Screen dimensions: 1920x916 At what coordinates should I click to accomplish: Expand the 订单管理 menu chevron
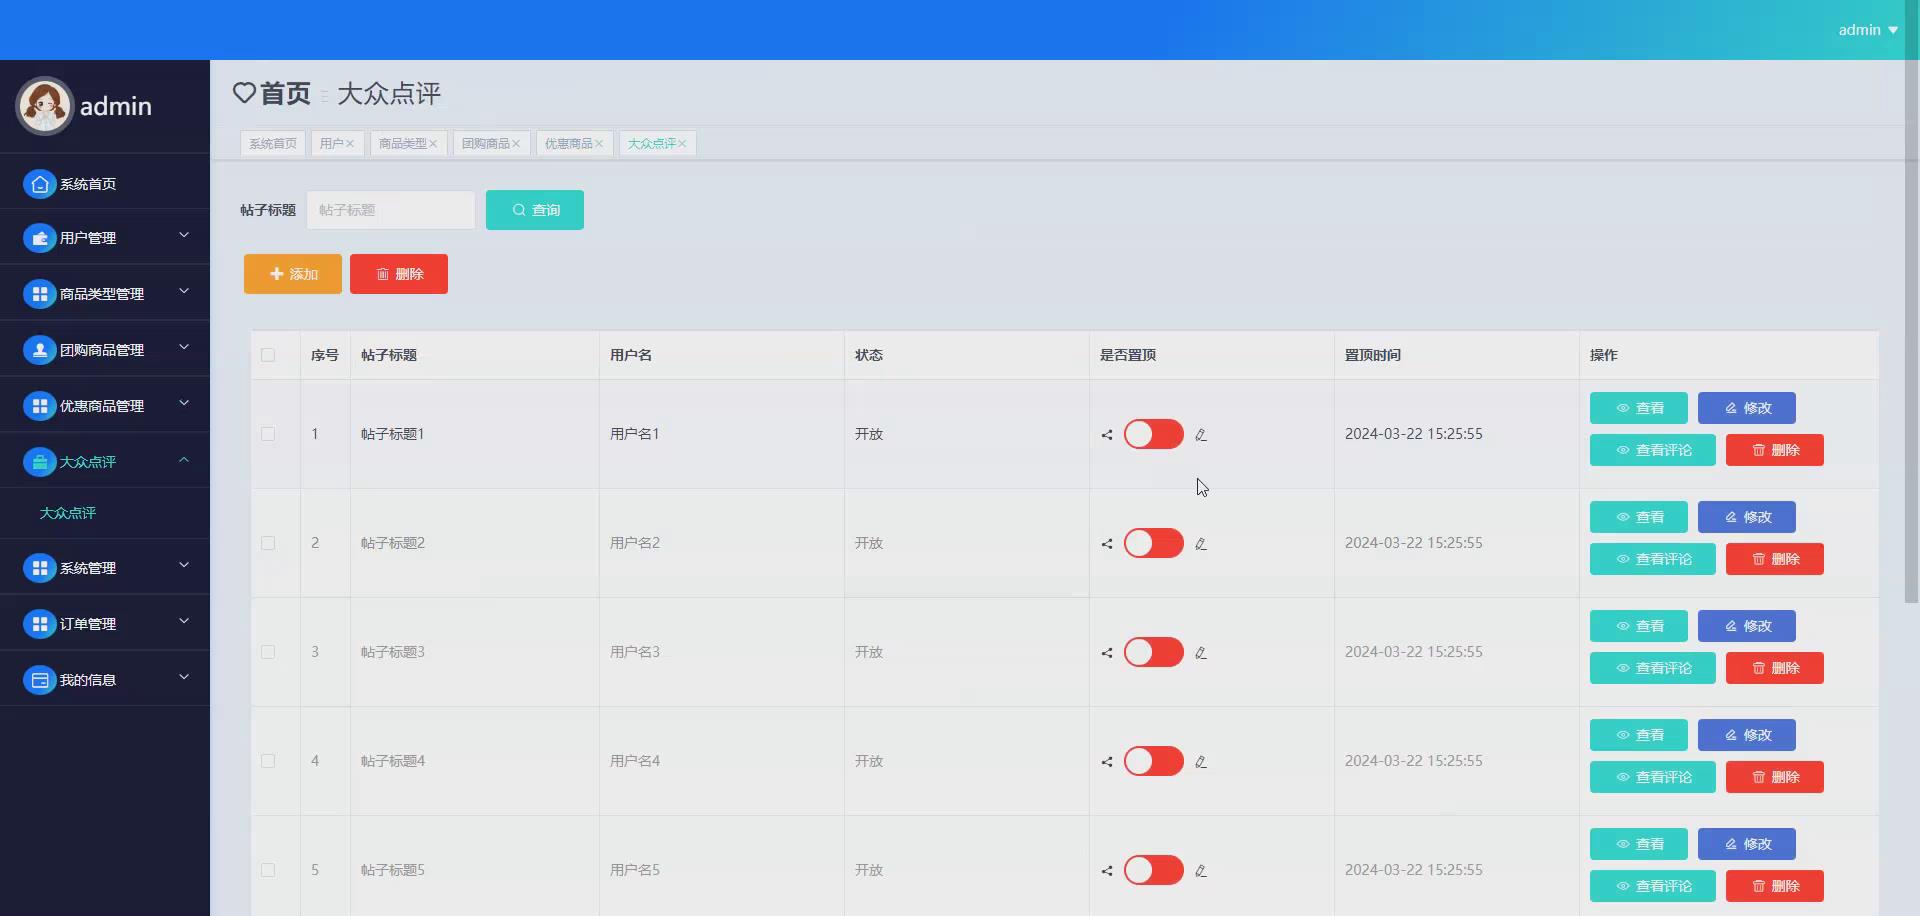pyautogui.click(x=184, y=621)
